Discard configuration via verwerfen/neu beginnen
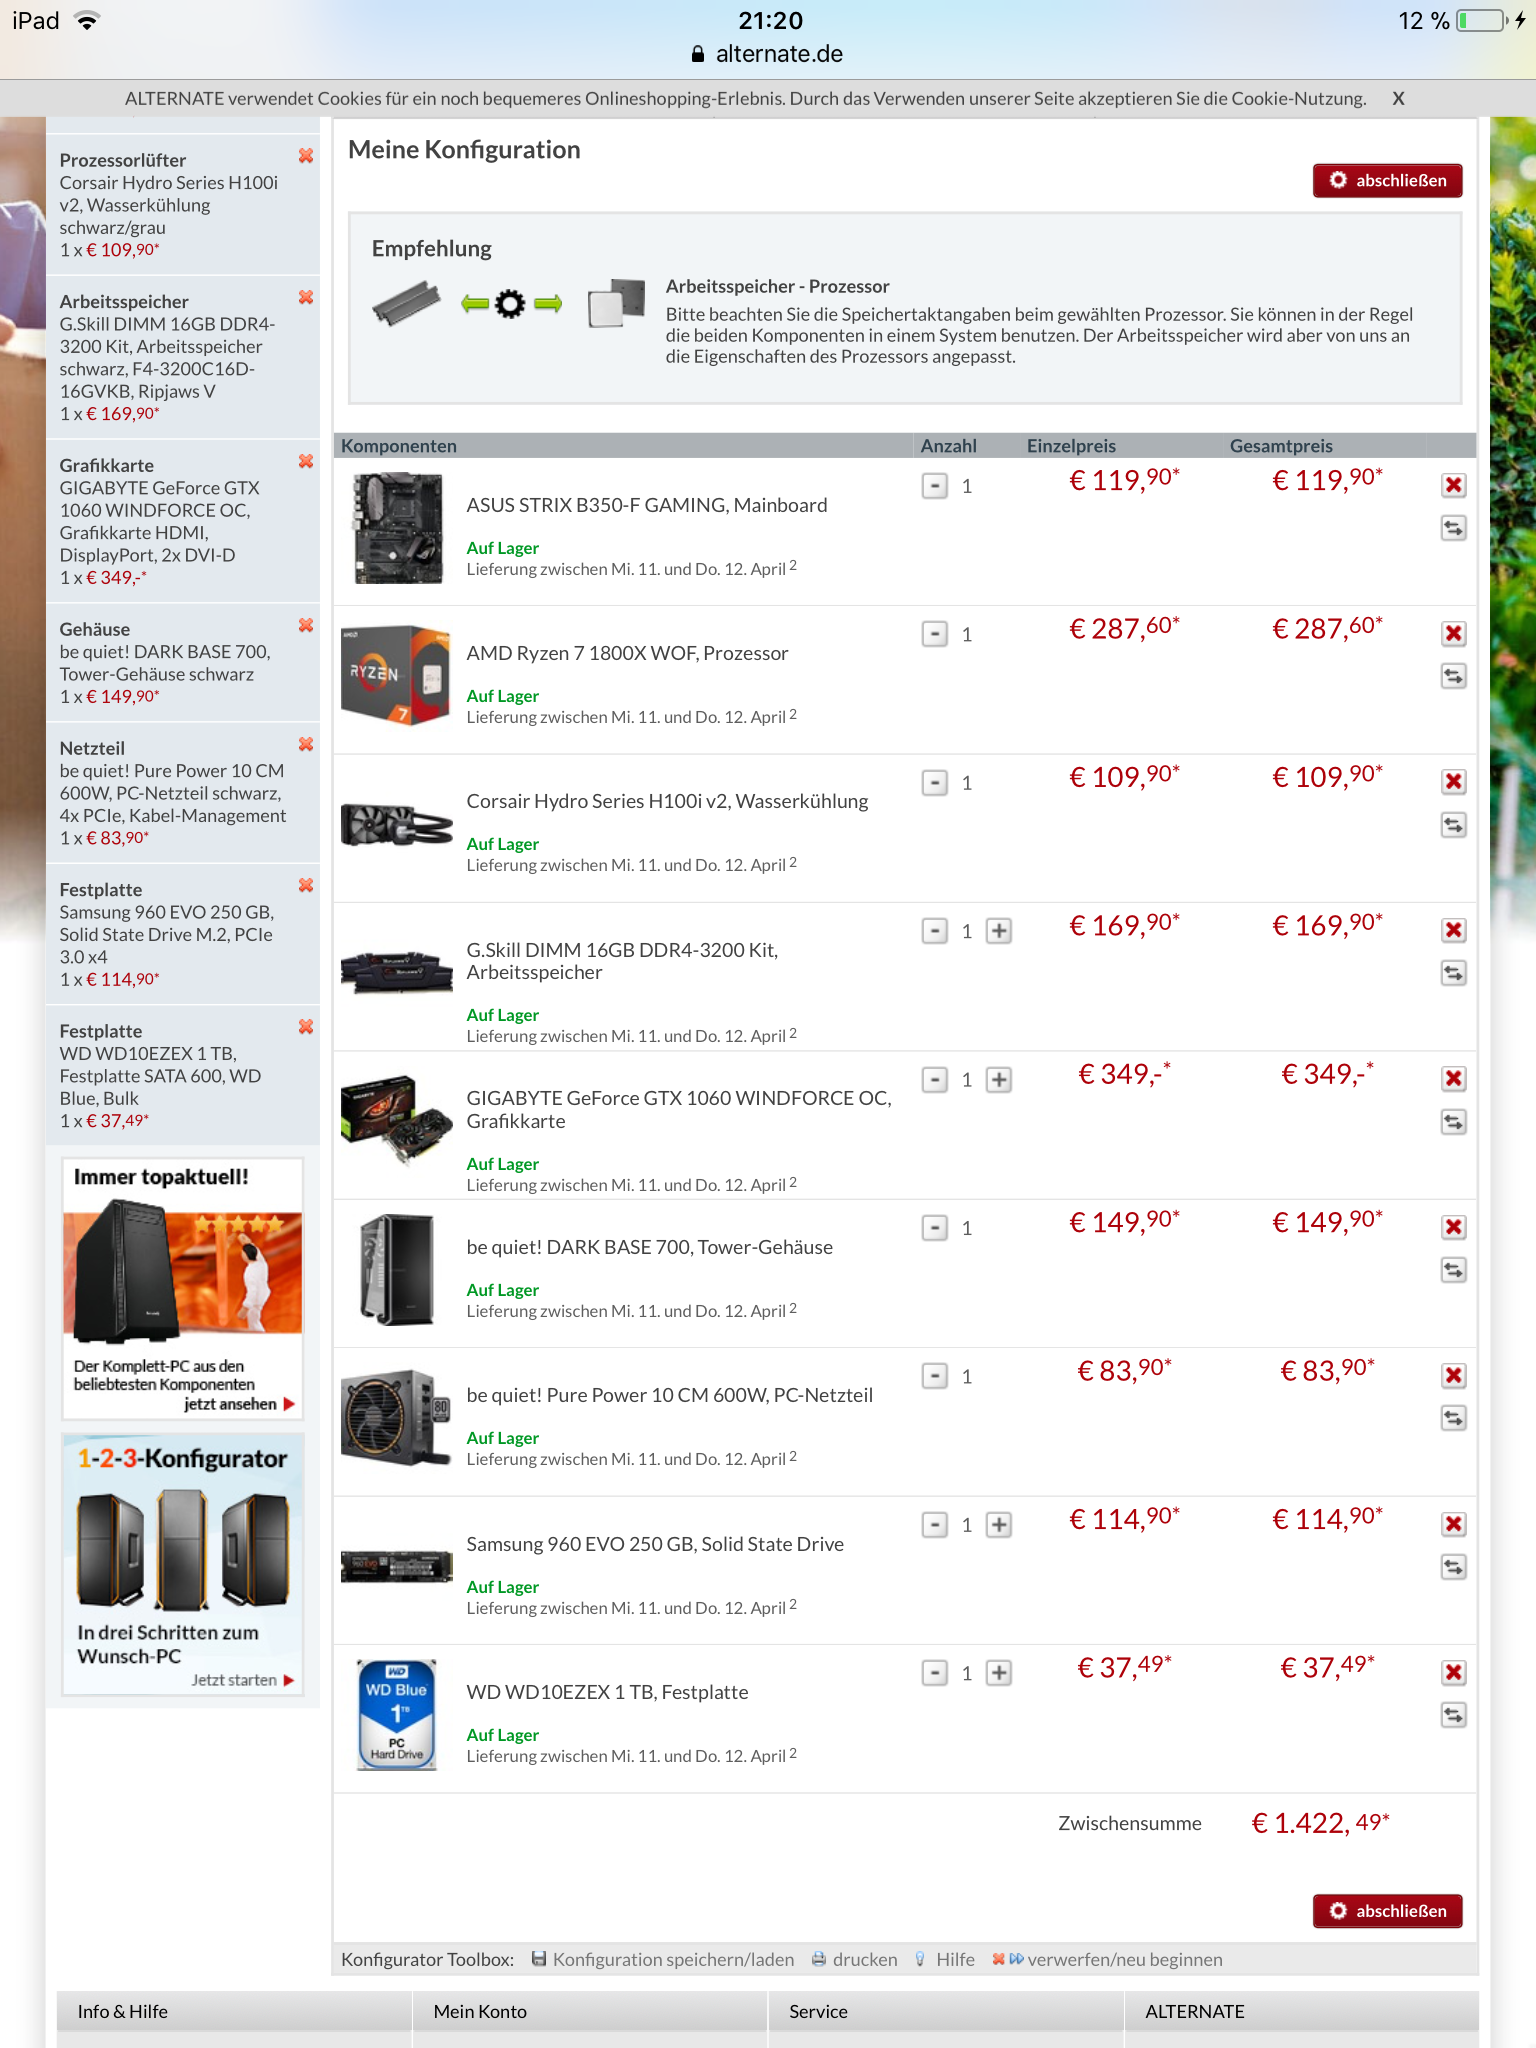The image size is (1536, 2048). tap(1107, 1959)
